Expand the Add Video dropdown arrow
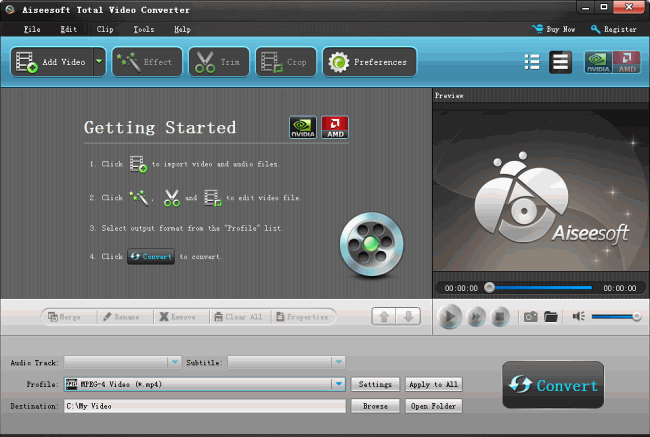The height and width of the screenshot is (437, 650). pyautogui.click(x=99, y=62)
